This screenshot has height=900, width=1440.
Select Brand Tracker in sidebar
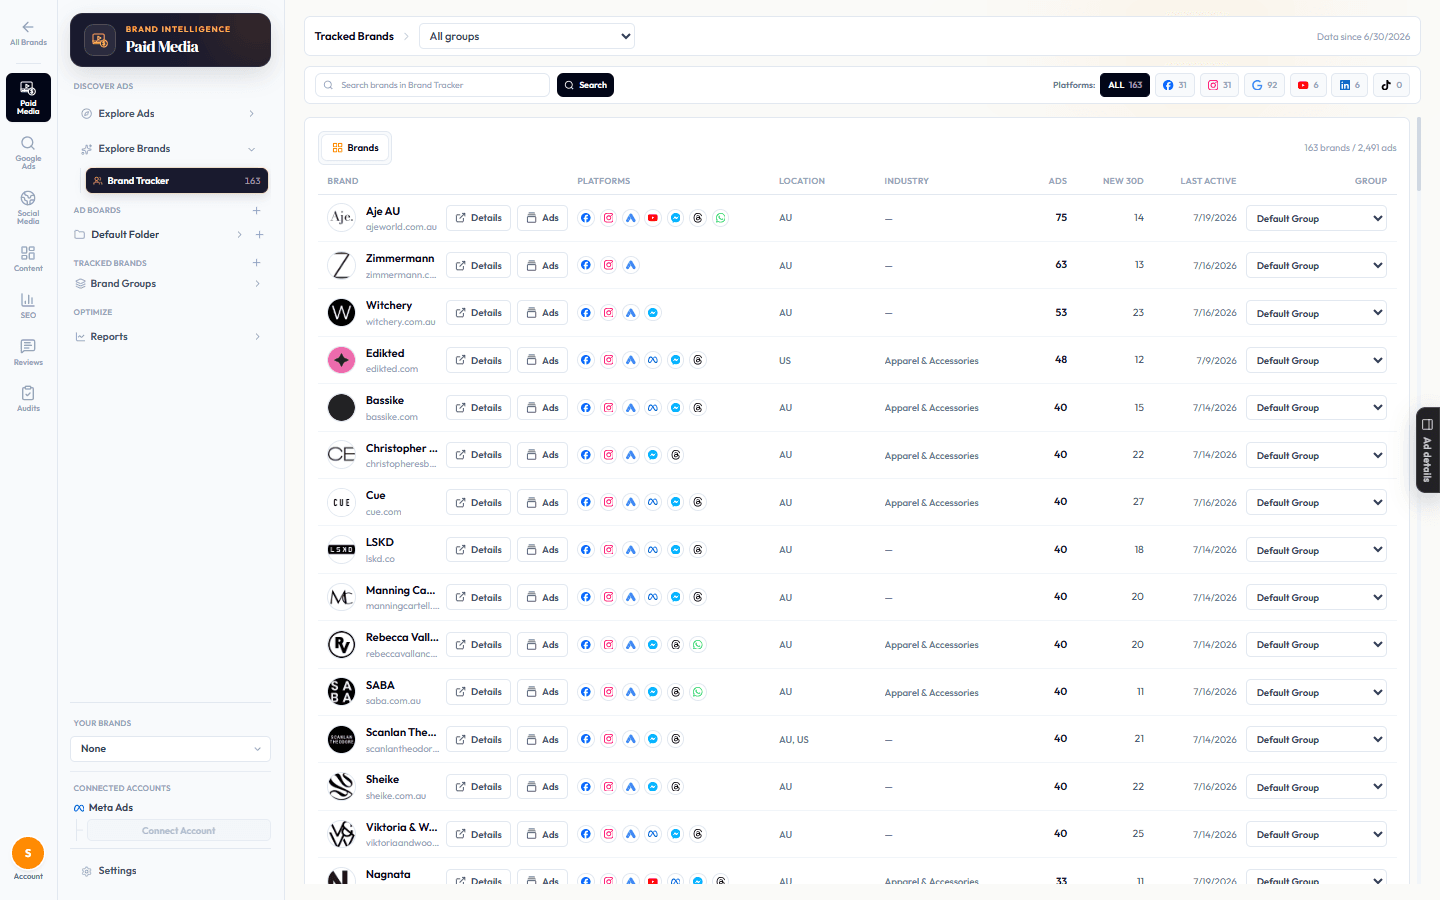(177, 181)
